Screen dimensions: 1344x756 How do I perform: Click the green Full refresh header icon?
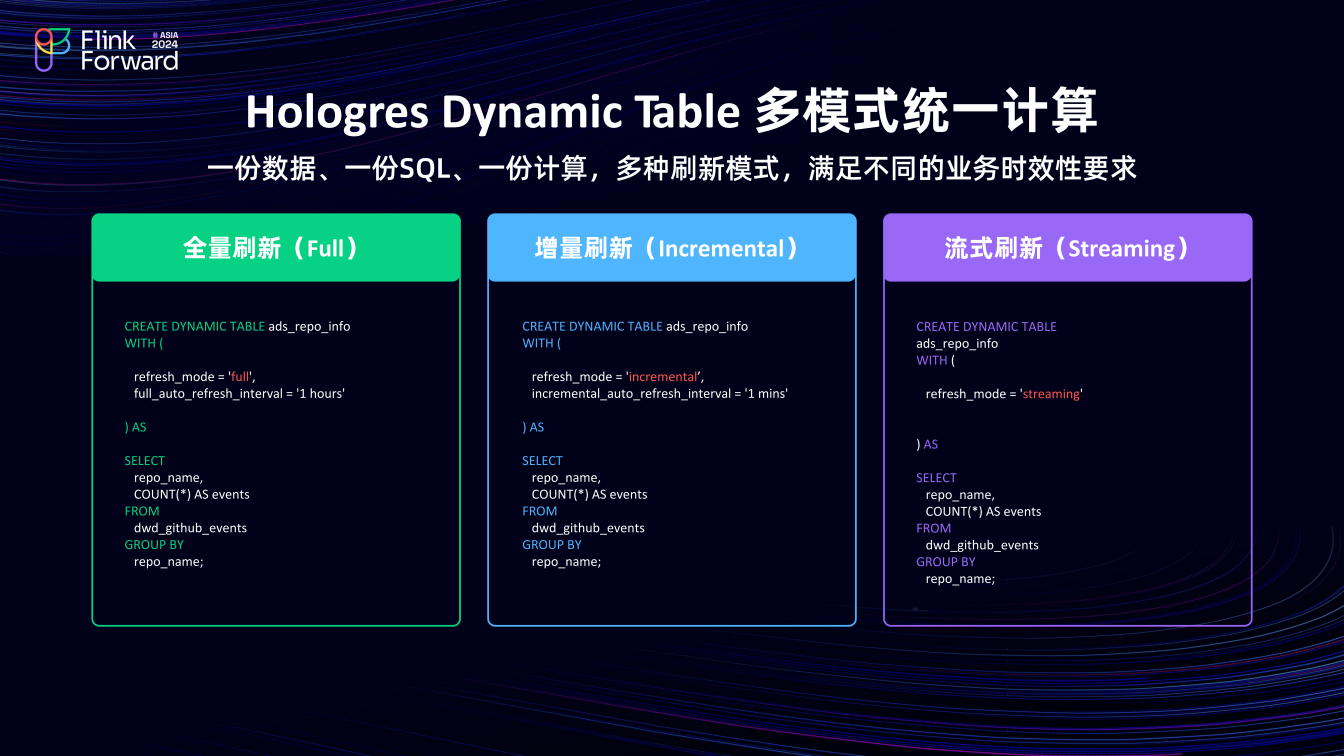coord(276,247)
